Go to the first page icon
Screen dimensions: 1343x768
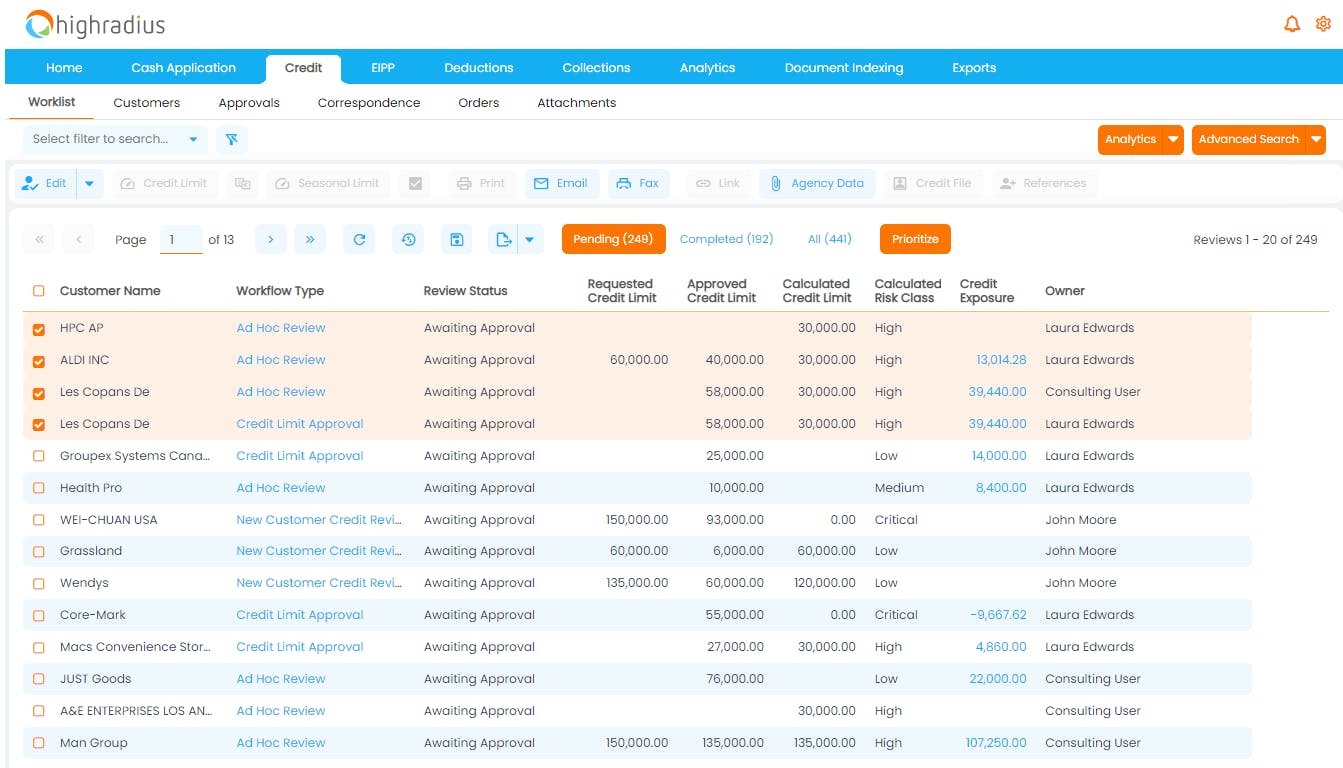pyautogui.click(x=39, y=239)
